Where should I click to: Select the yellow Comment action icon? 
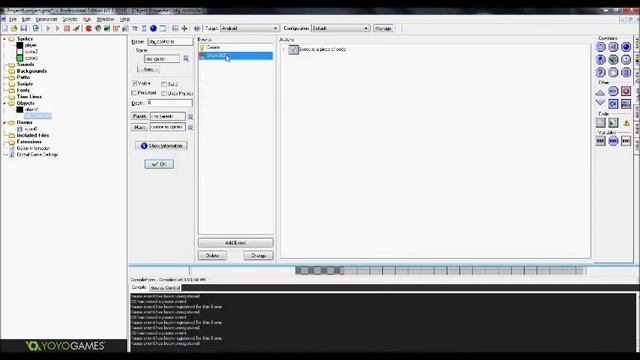[626, 122]
